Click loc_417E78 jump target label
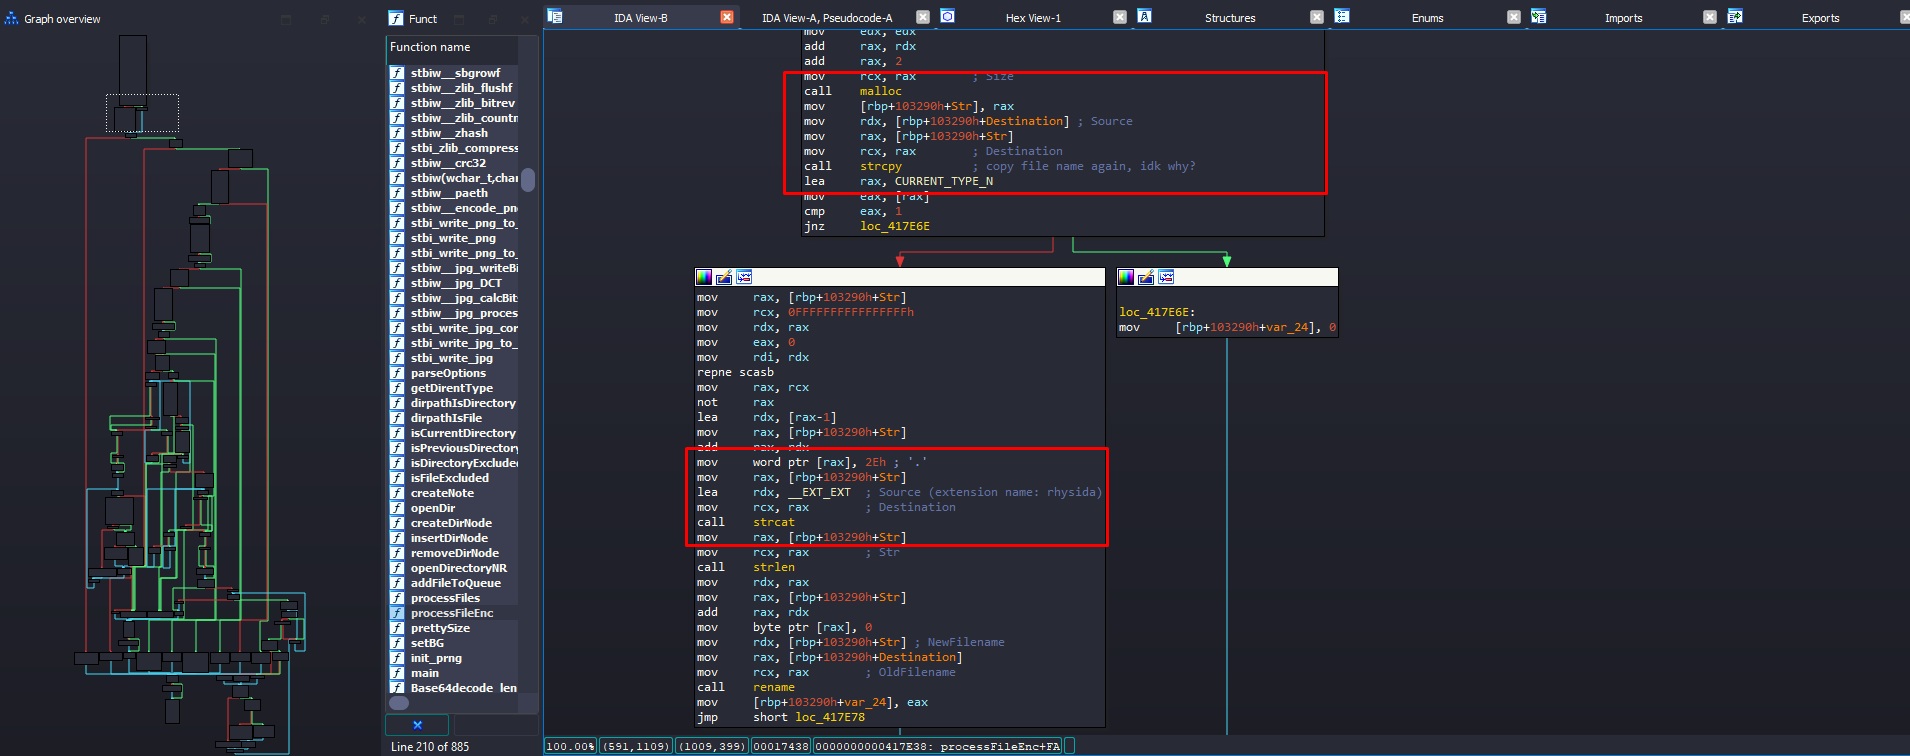Viewport: 1910px width, 756px height. (830, 717)
